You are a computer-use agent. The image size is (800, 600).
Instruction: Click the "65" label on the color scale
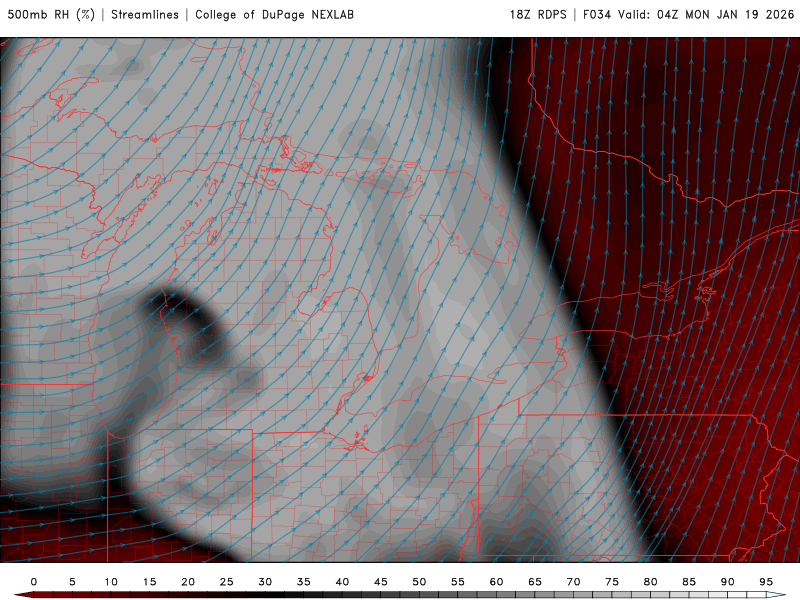[535, 582]
